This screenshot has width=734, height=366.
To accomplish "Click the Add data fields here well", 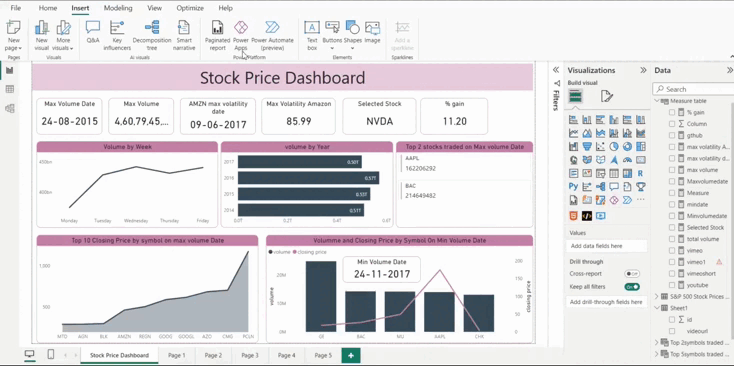I will click(x=607, y=246).
